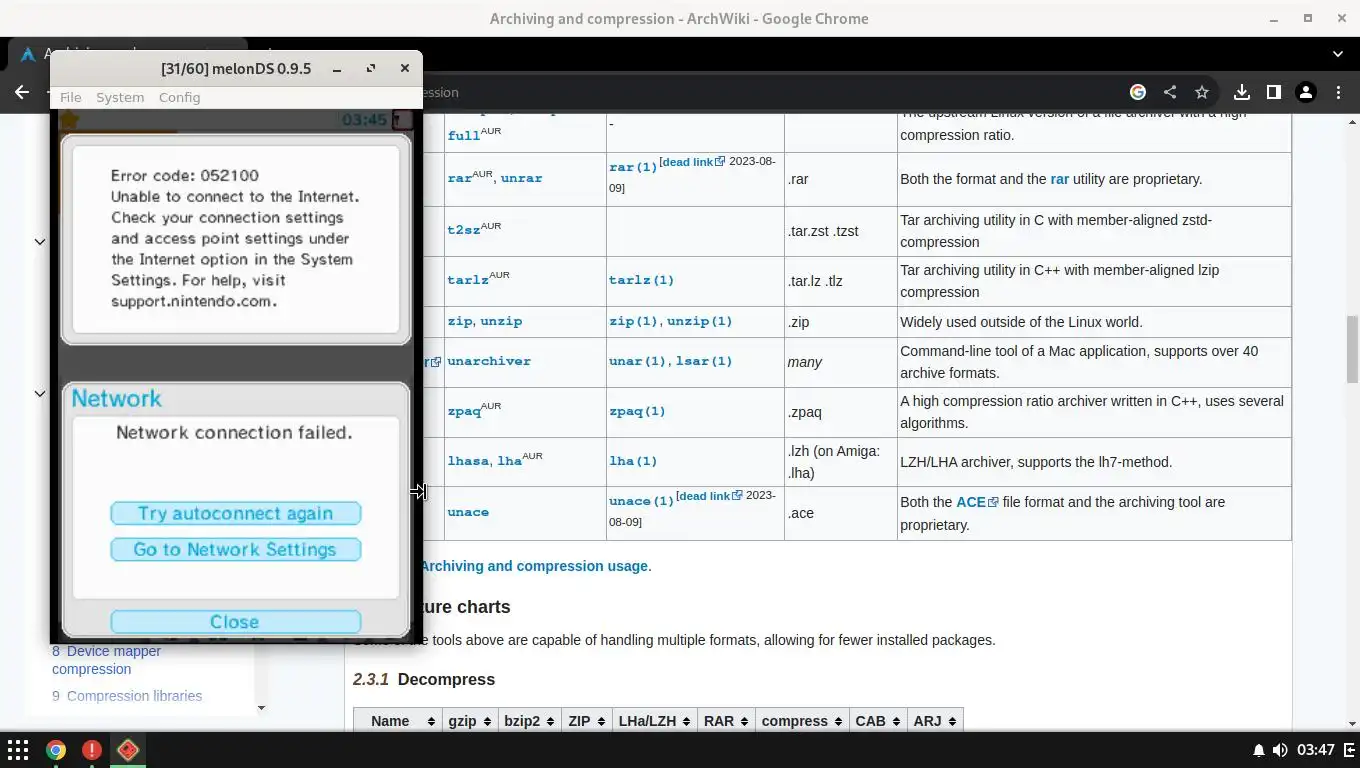
Task: Sort table by ARJ column
Action: click(935, 721)
